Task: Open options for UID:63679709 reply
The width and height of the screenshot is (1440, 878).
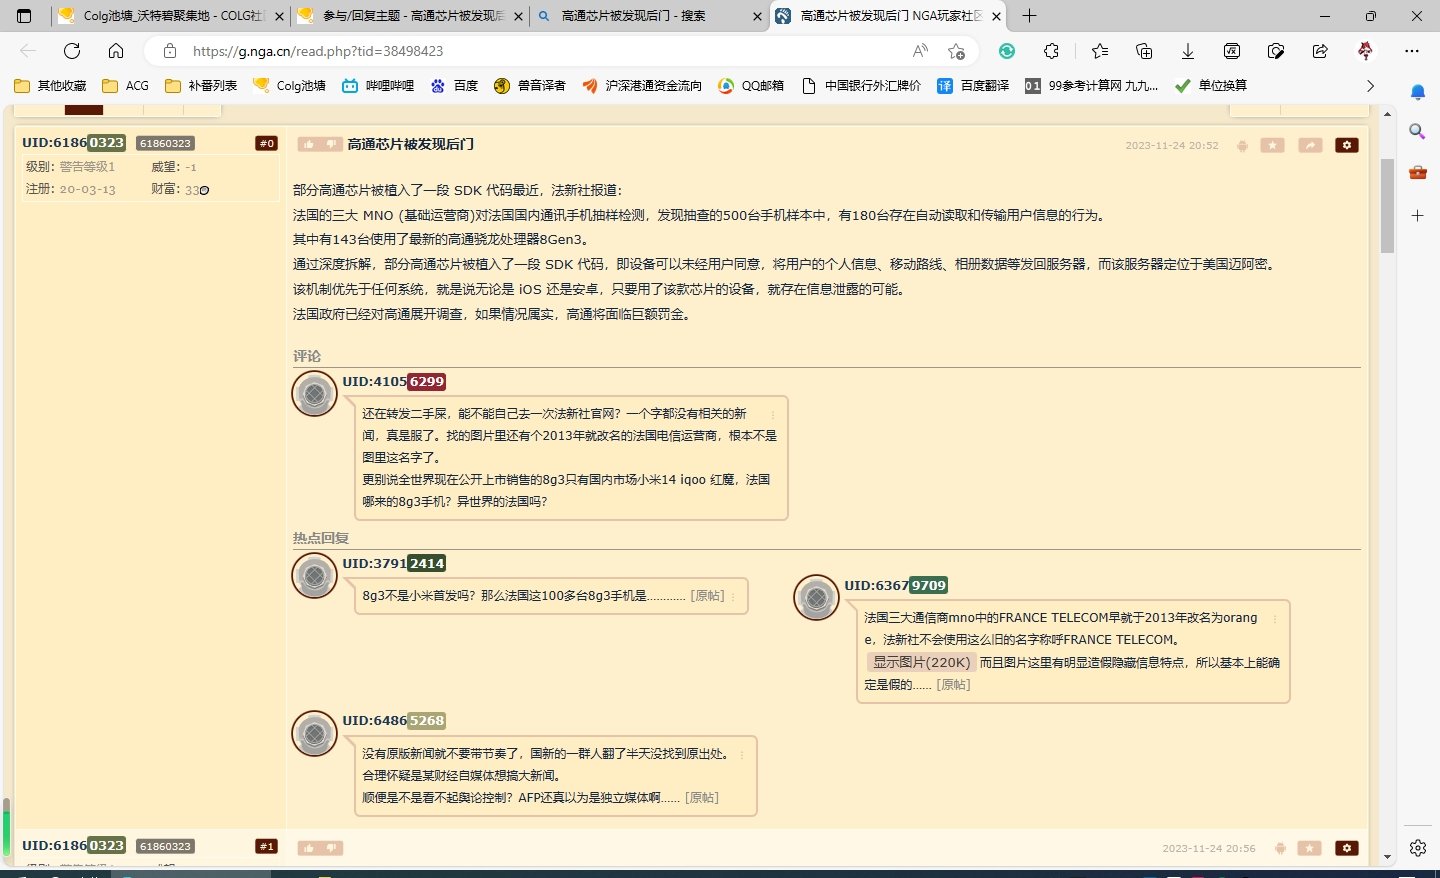Action: tap(1275, 619)
